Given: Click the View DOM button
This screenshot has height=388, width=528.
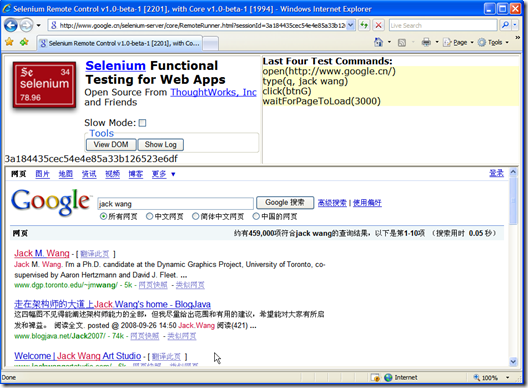Looking at the screenshot, I should click(111, 144).
